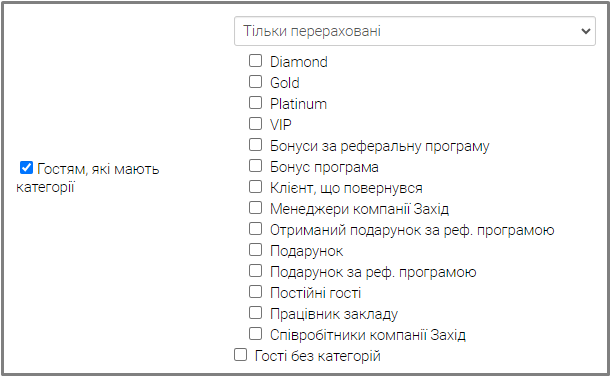
Task: Click the "Гості без категорій" label text
Action: pyautogui.click(x=317, y=356)
